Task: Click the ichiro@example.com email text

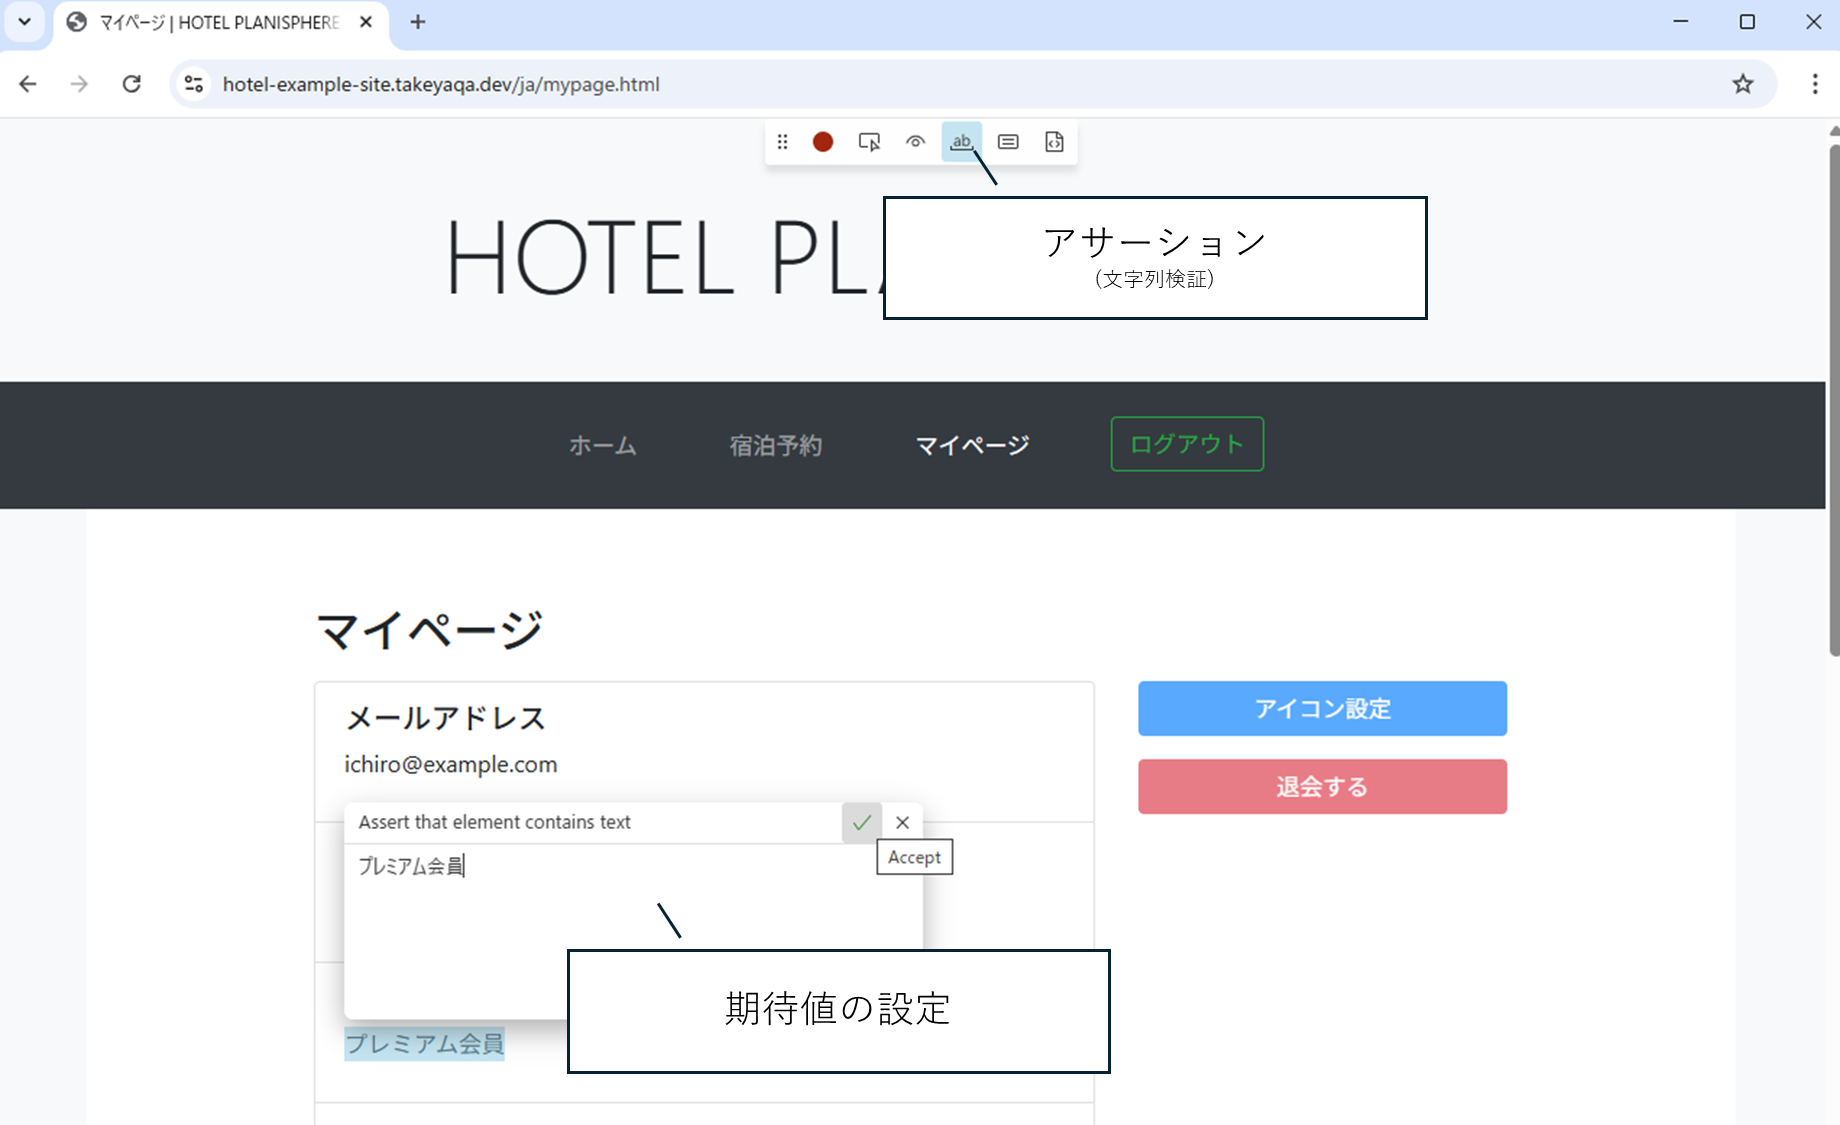Action: pyautogui.click(x=451, y=765)
